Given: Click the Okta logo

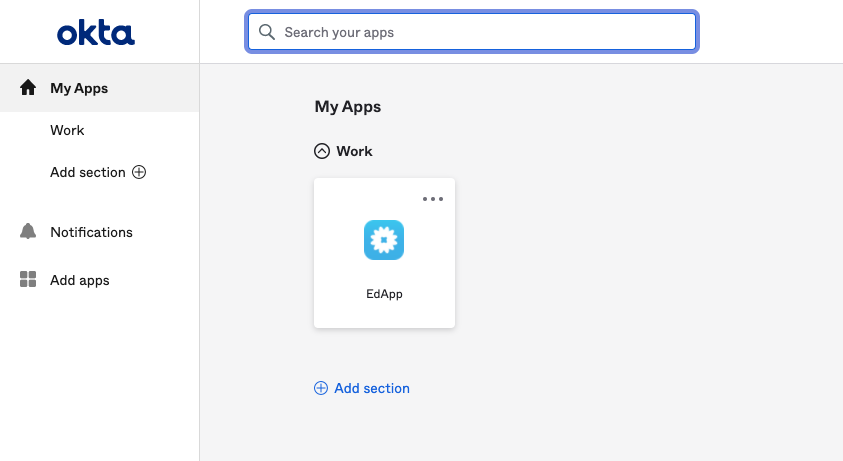Looking at the screenshot, I should pos(96,33).
